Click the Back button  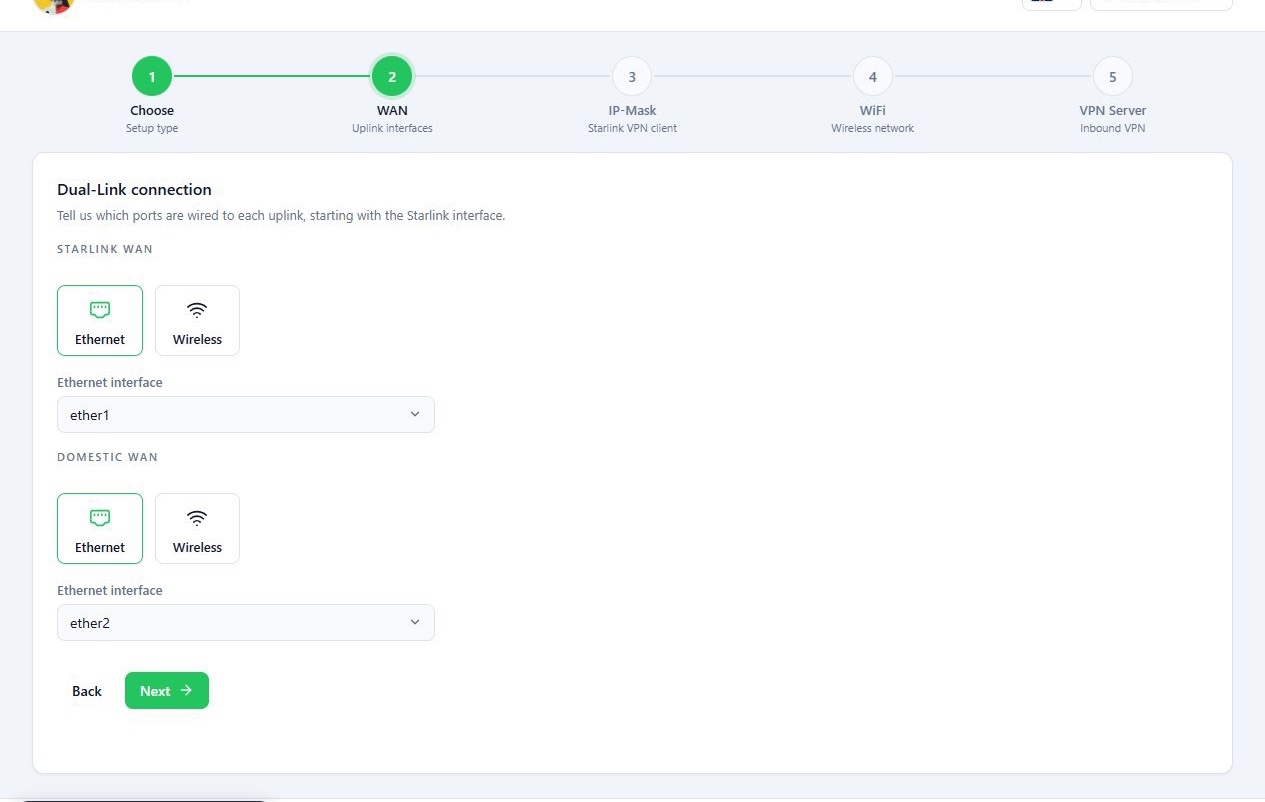(x=87, y=691)
